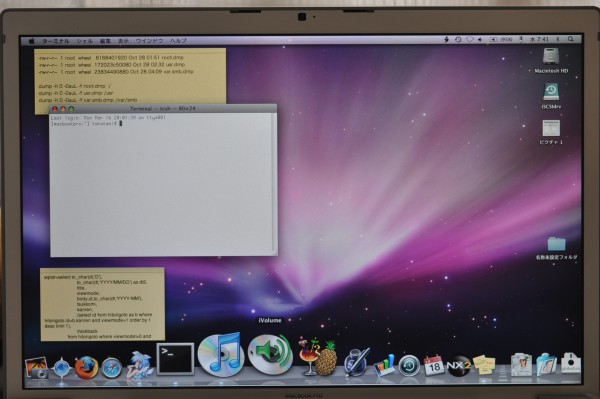This screenshot has height=399, width=600.
Task: Open iTunes from the Dock
Action: 221,354
